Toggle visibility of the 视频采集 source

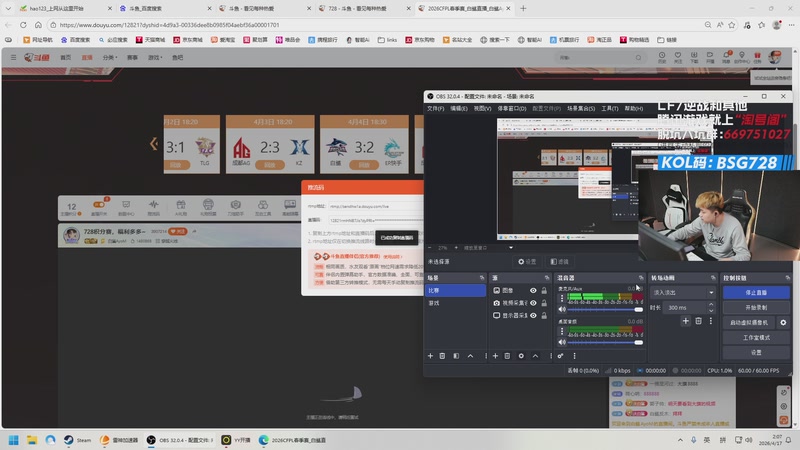pyautogui.click(x=533, y=303)
